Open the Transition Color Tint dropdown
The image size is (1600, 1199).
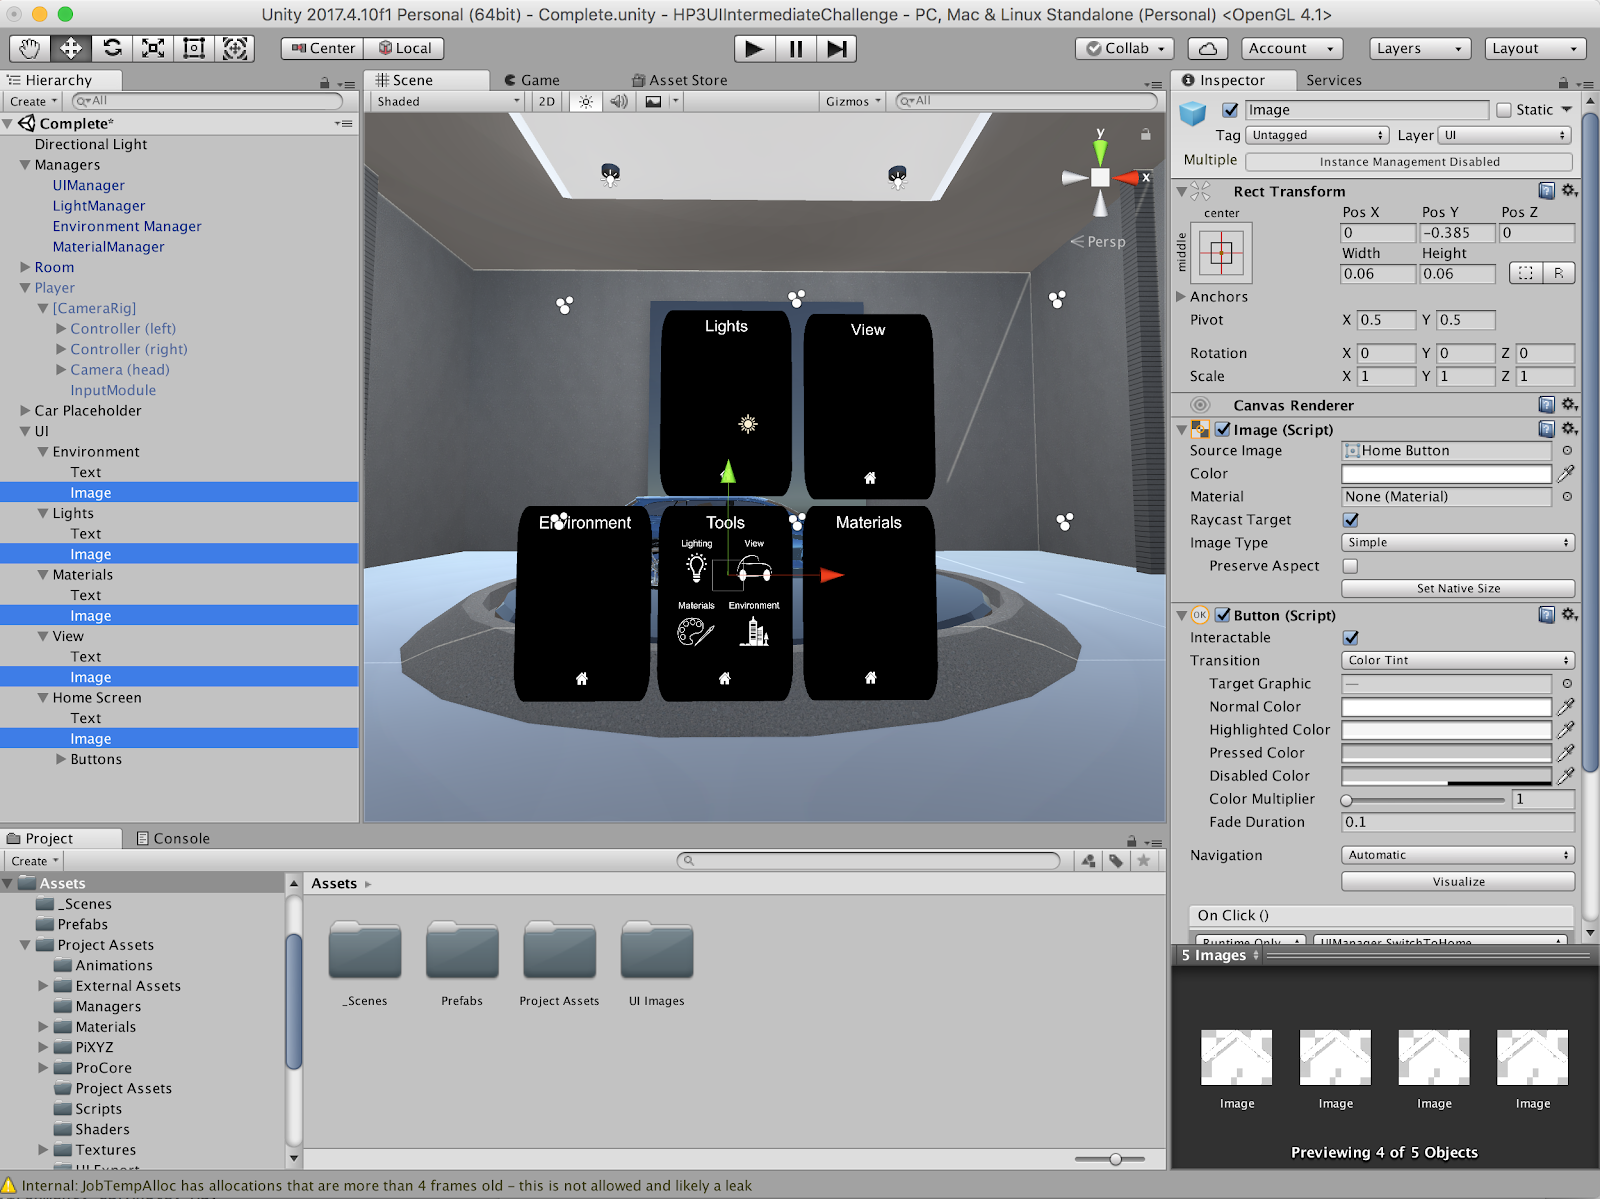(x=1457, y=660)
